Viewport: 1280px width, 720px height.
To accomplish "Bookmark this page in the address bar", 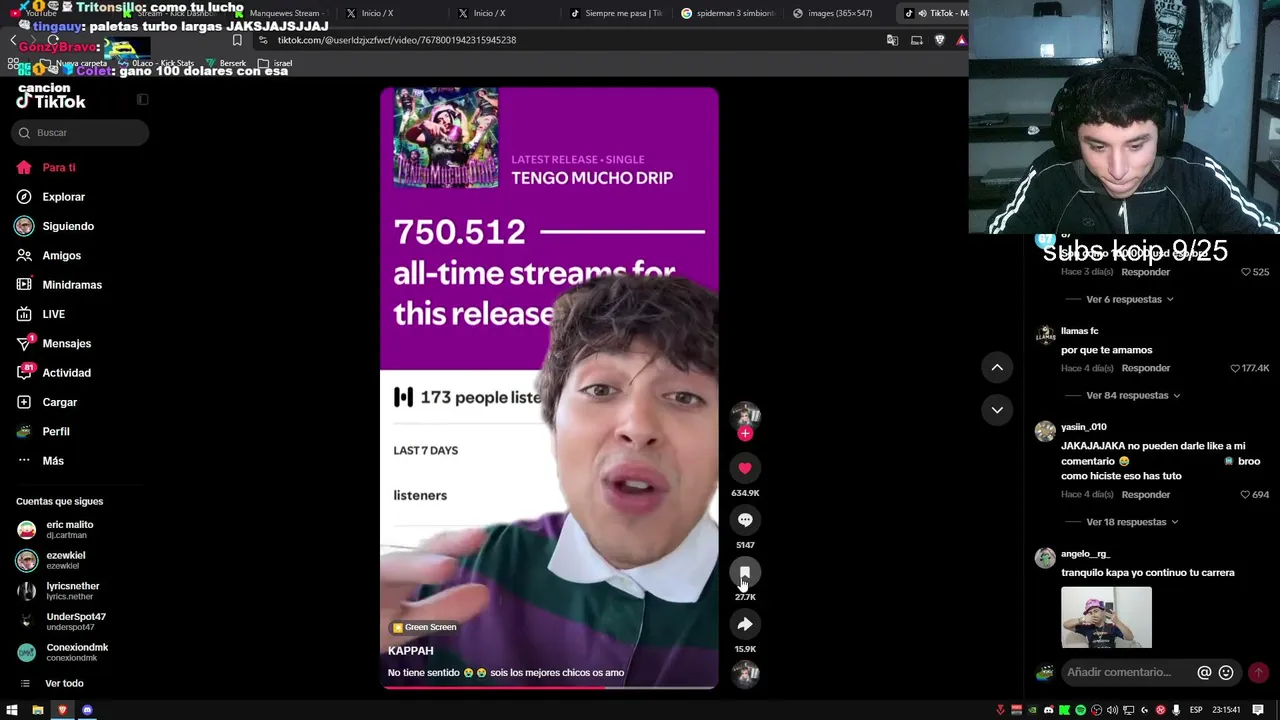I will [237, 40].
